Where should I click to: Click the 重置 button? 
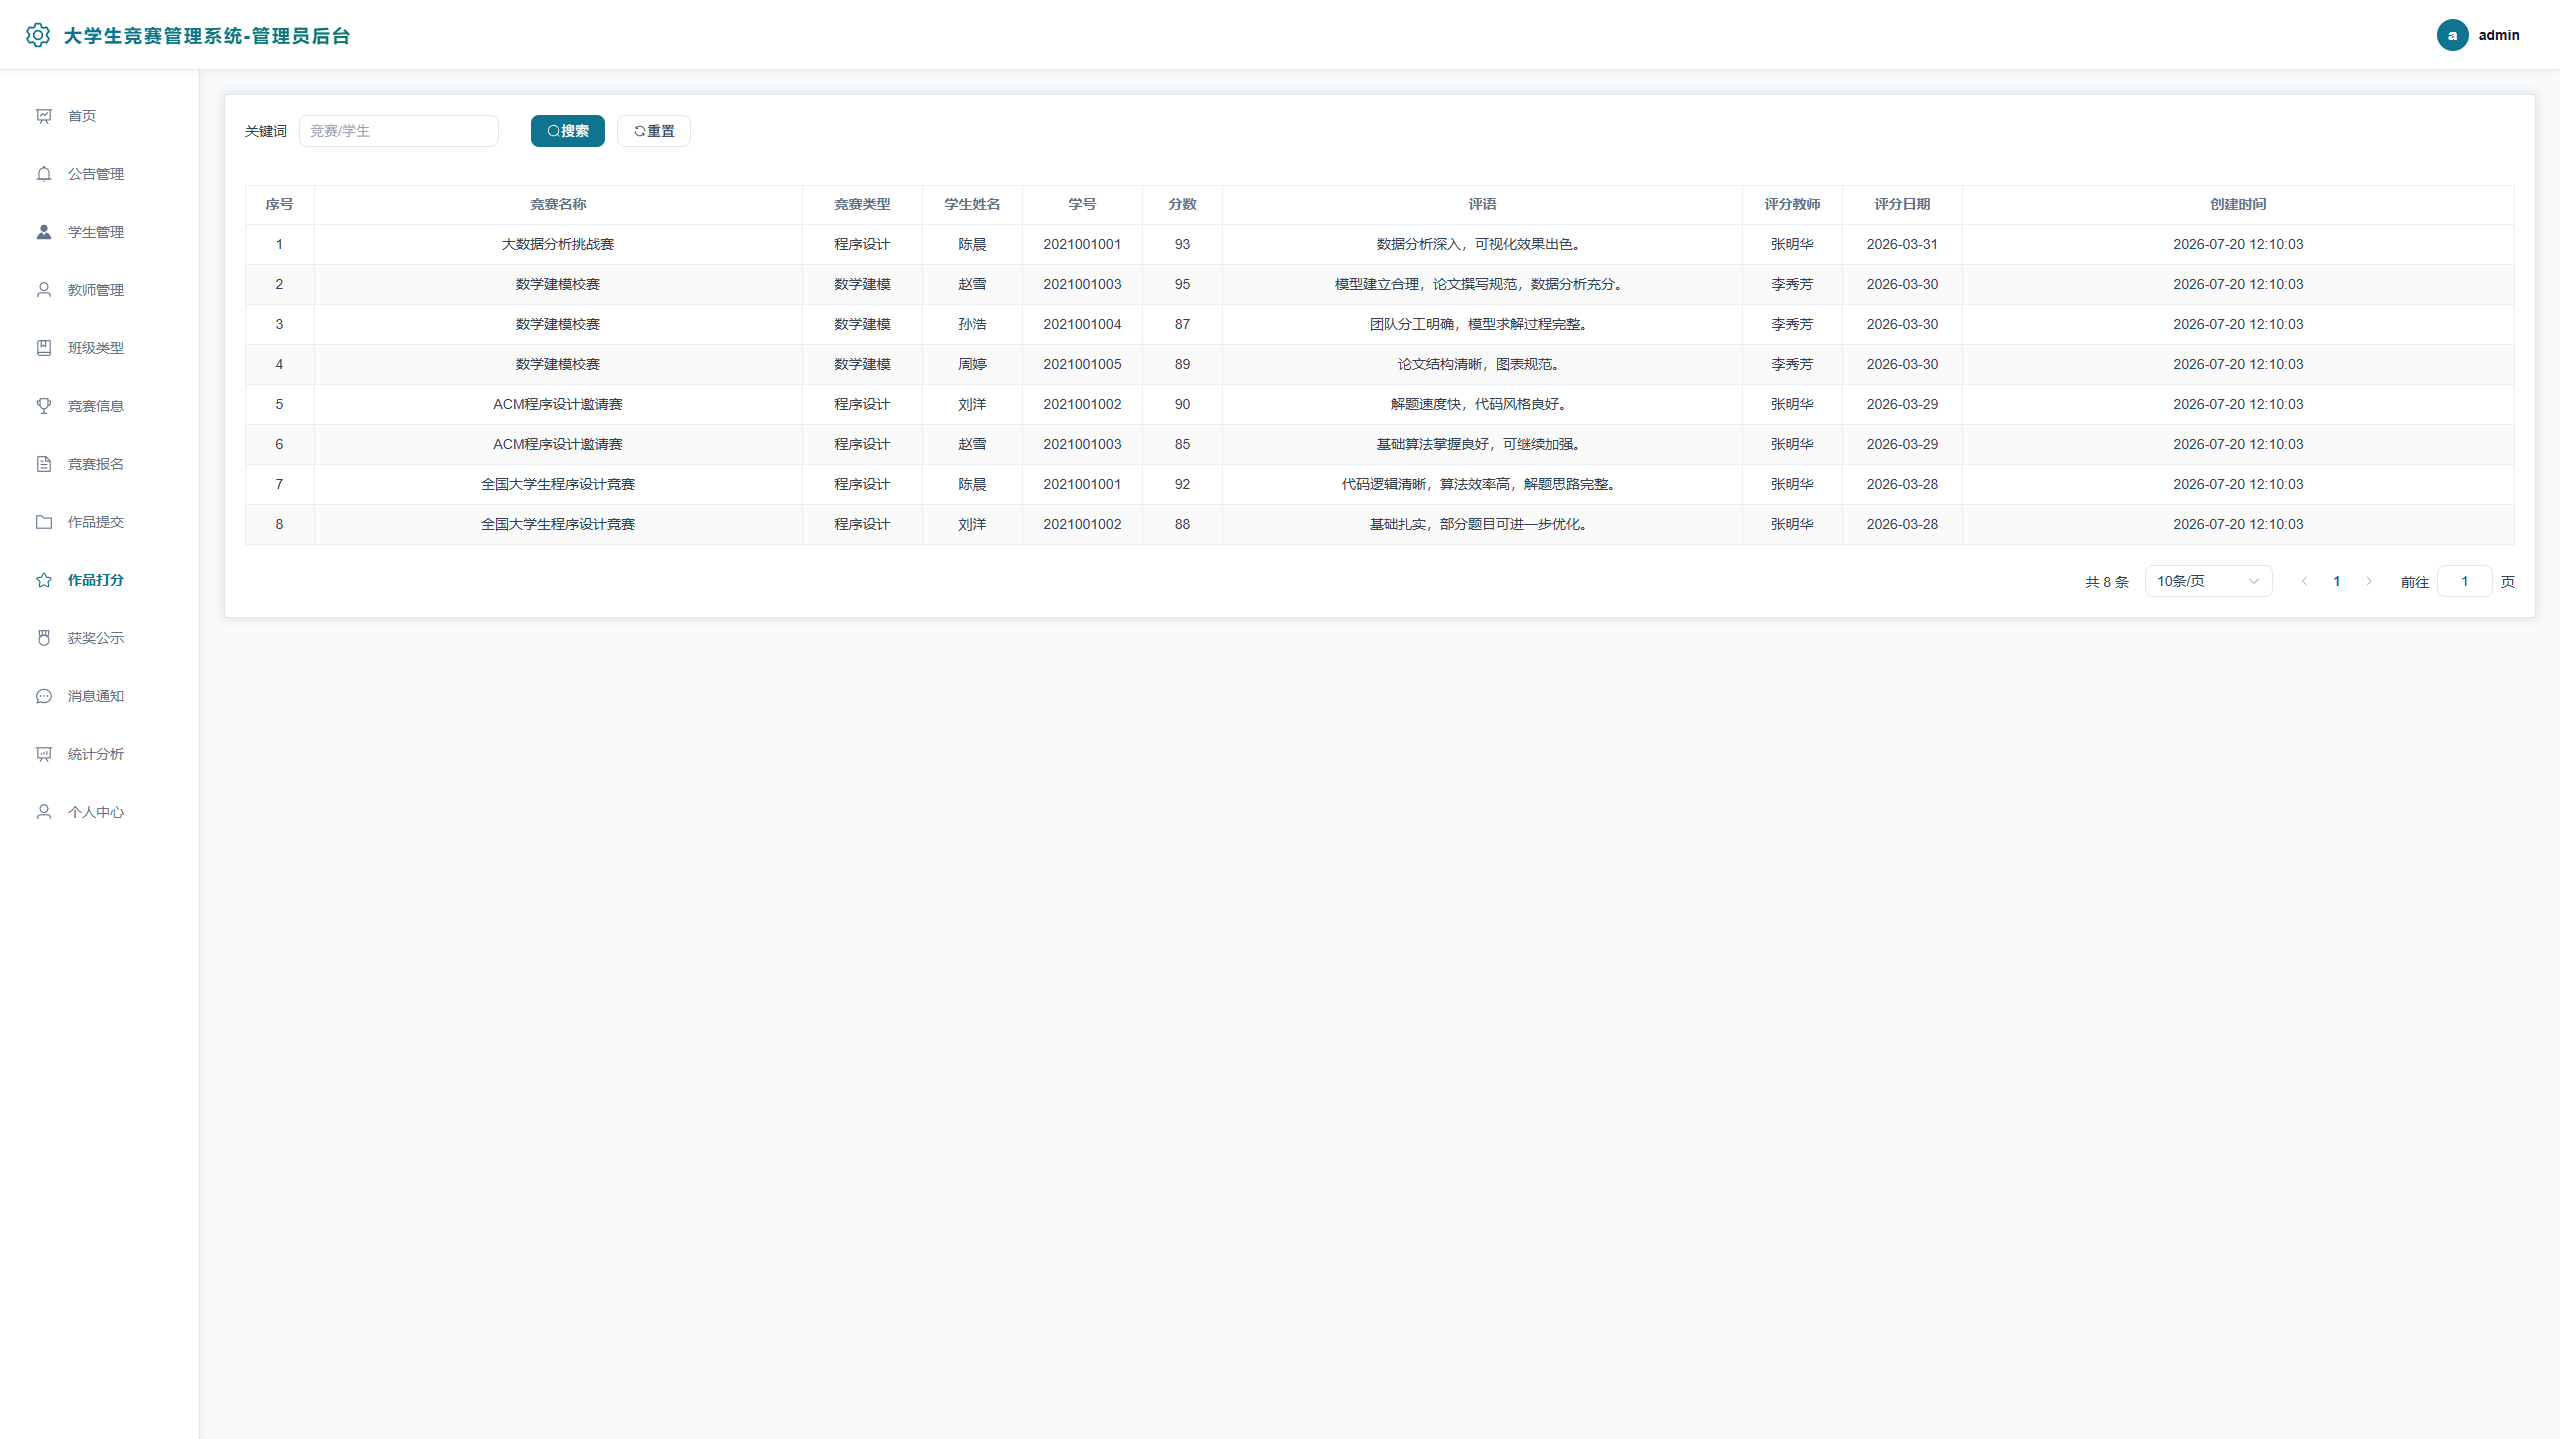[x=654, y=131]
